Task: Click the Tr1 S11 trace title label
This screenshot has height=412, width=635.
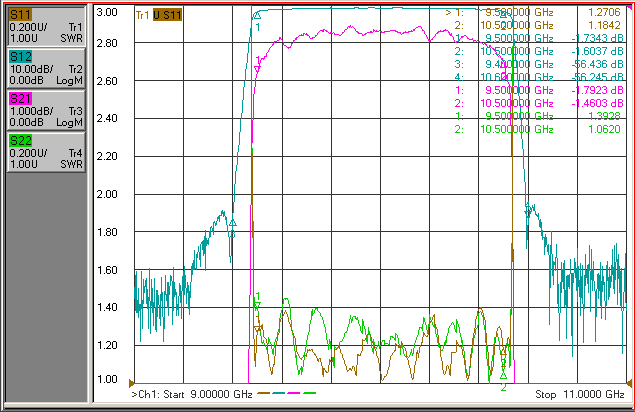Action: (x=159, y=15)
